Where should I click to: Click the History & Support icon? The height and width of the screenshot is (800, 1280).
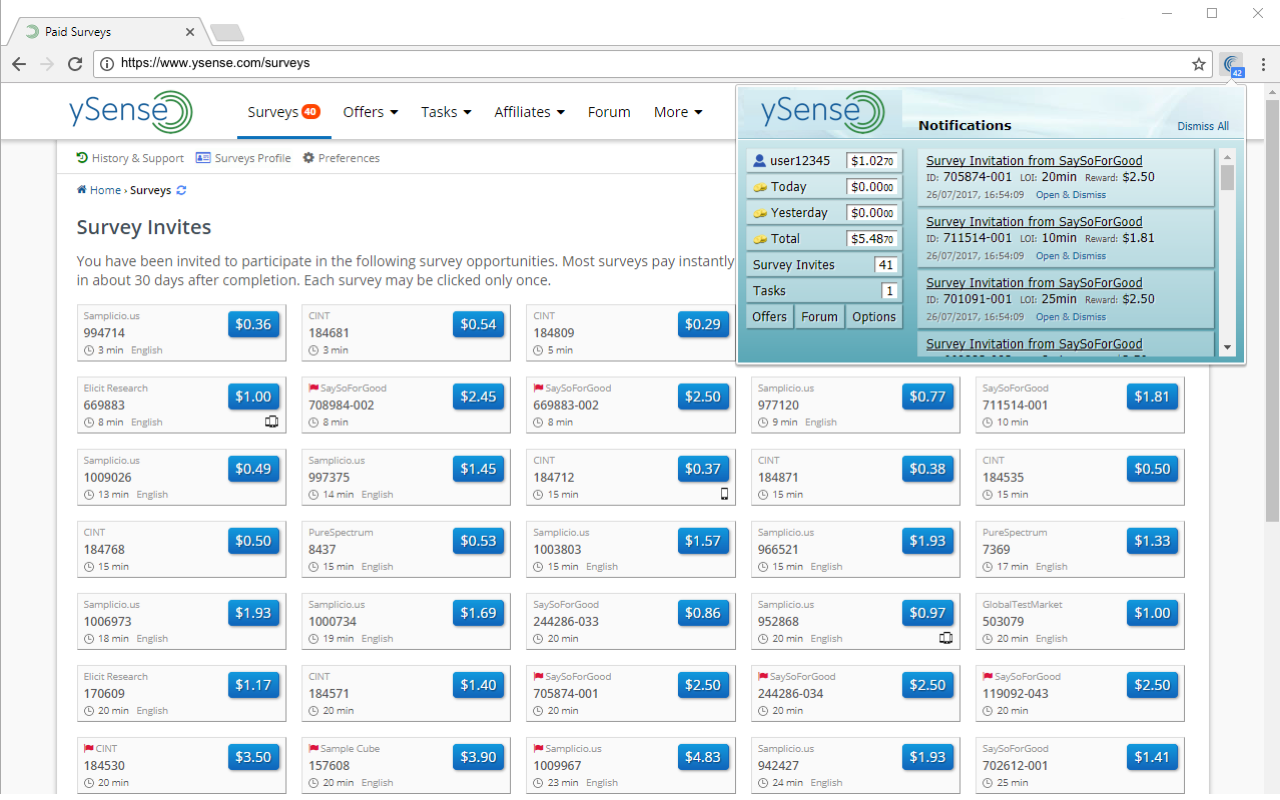pyautogui.click(x=81, y=158)
